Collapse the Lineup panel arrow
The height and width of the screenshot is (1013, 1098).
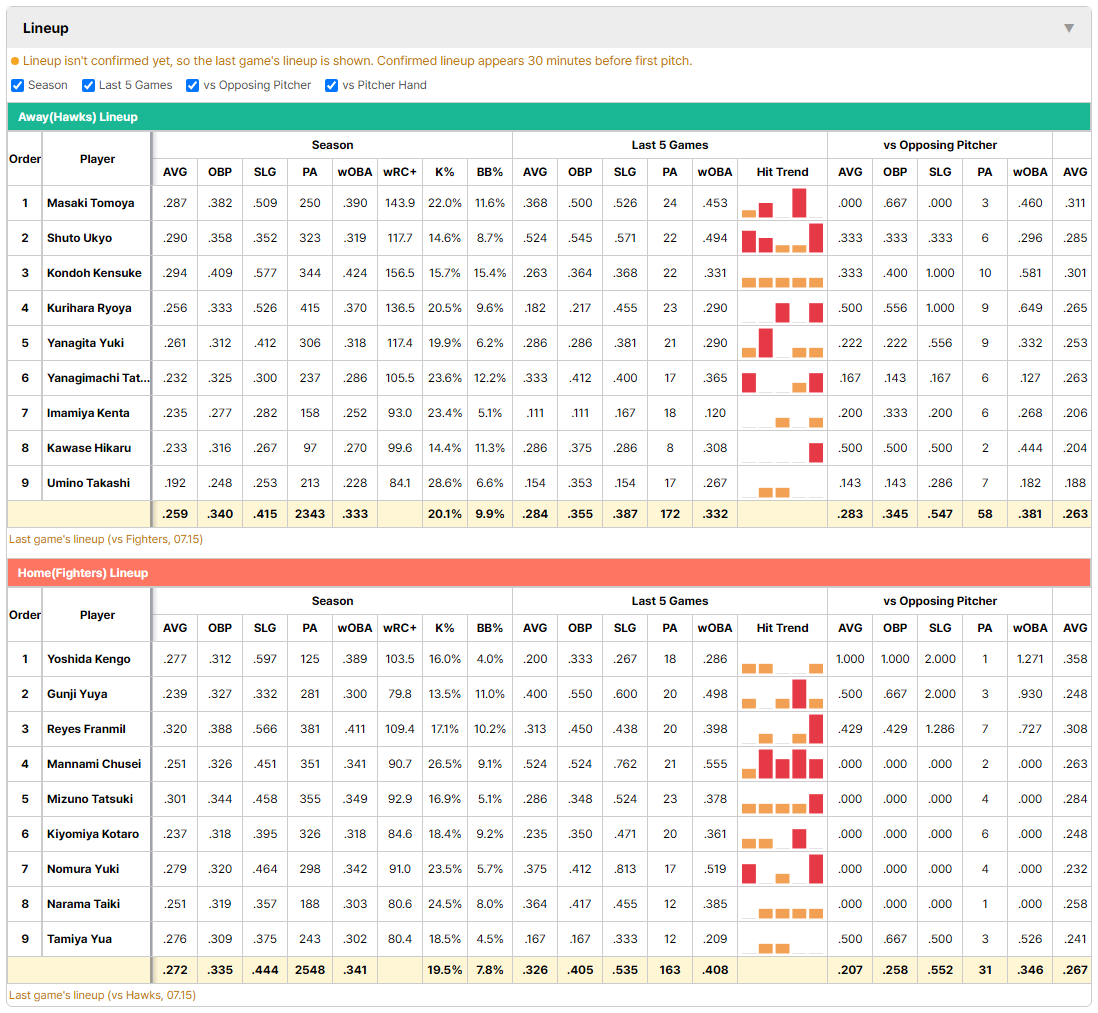pyautogui.click(x=1069, y=28)
